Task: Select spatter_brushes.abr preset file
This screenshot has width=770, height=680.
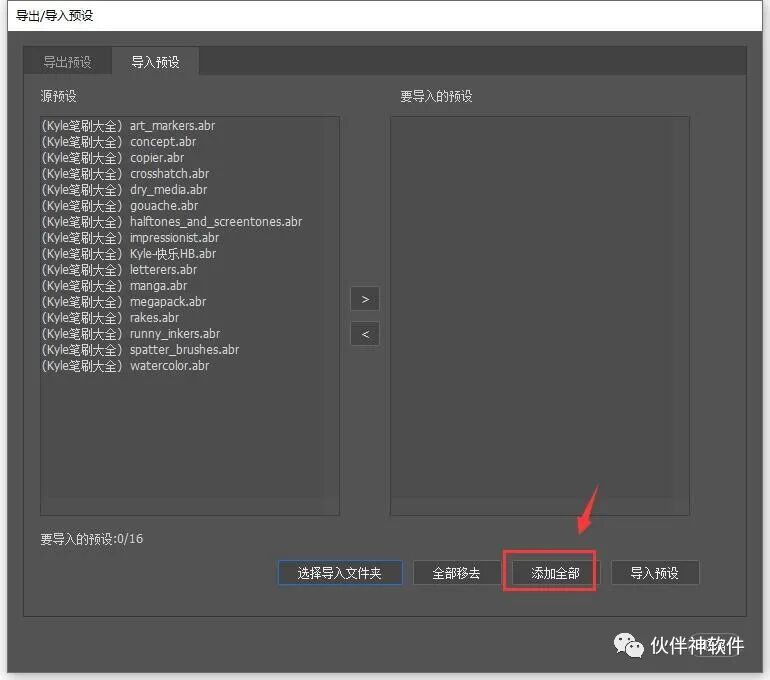Action: (x=140, y=350)
